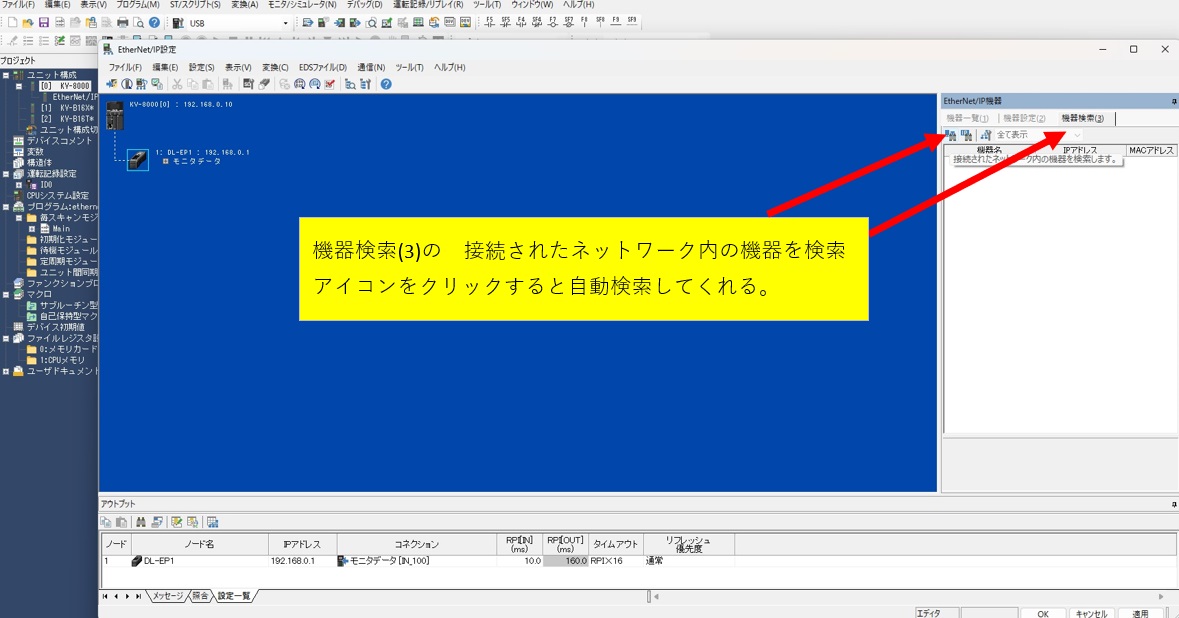Collapse the ユニット構成 tree node
The image size is (1179, 618).
[x=6, y=75]
